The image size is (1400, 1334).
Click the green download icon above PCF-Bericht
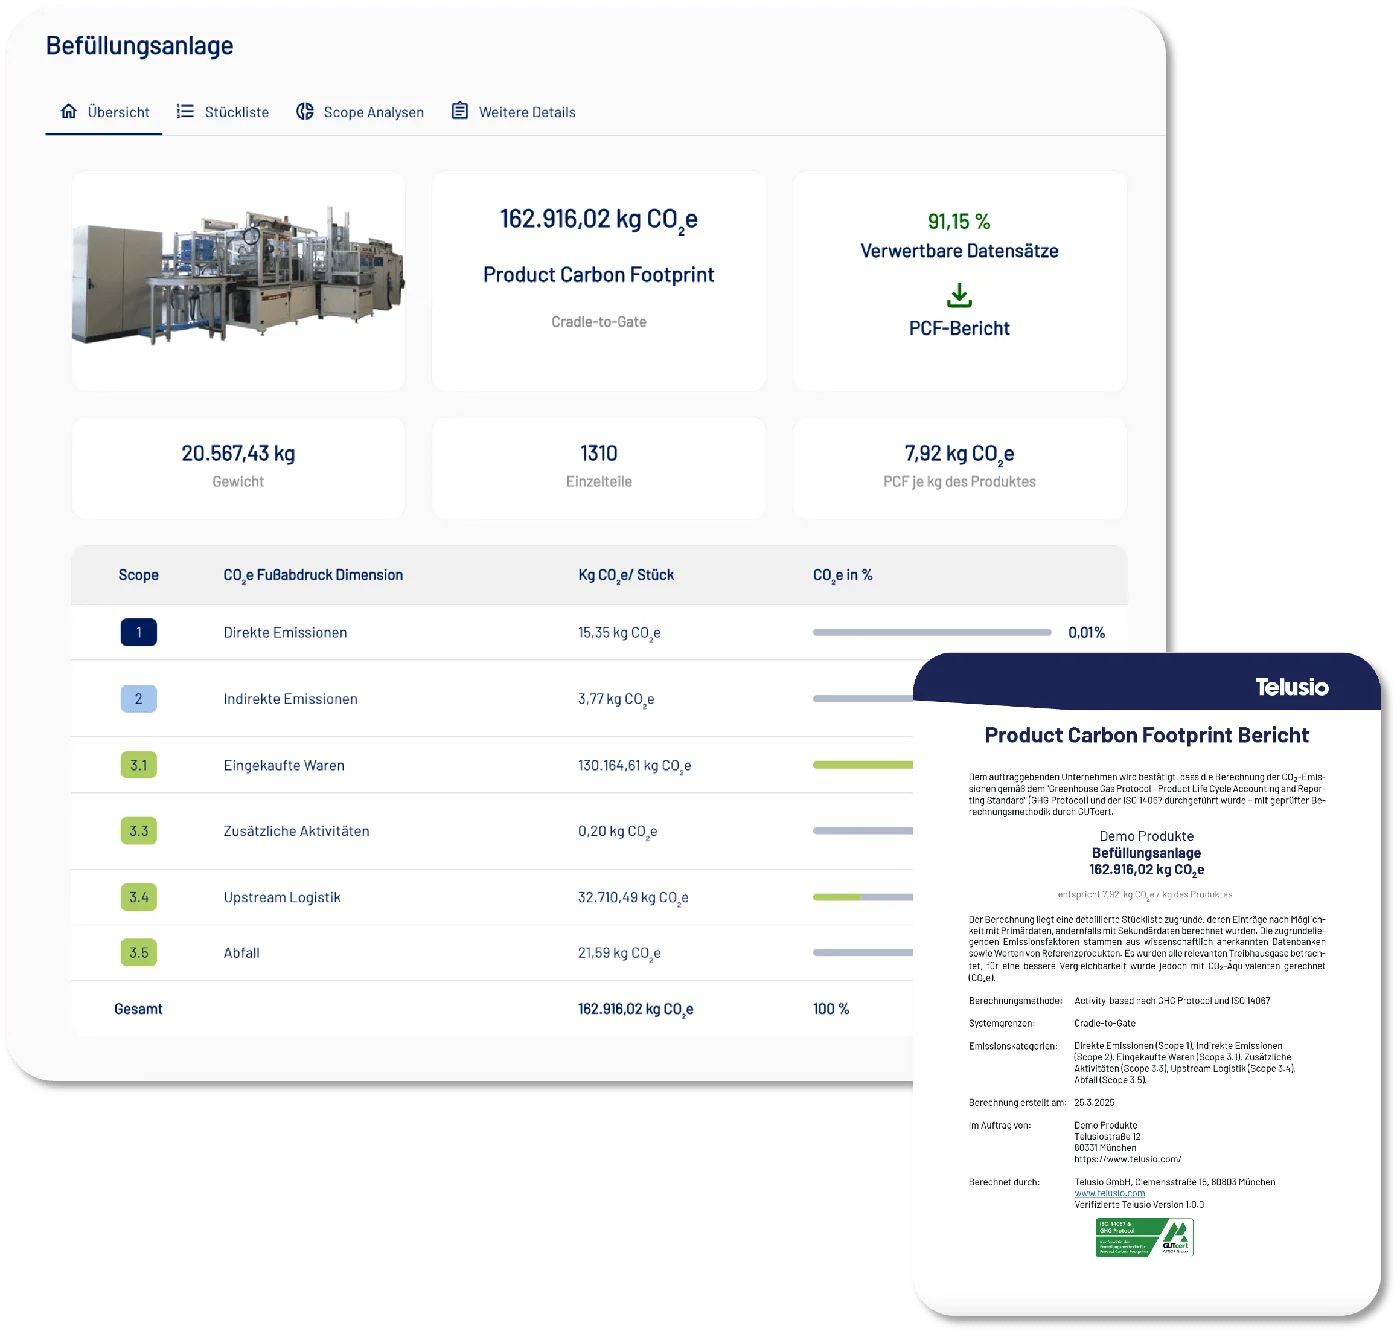pyautogui.click(x=959, y=295)
